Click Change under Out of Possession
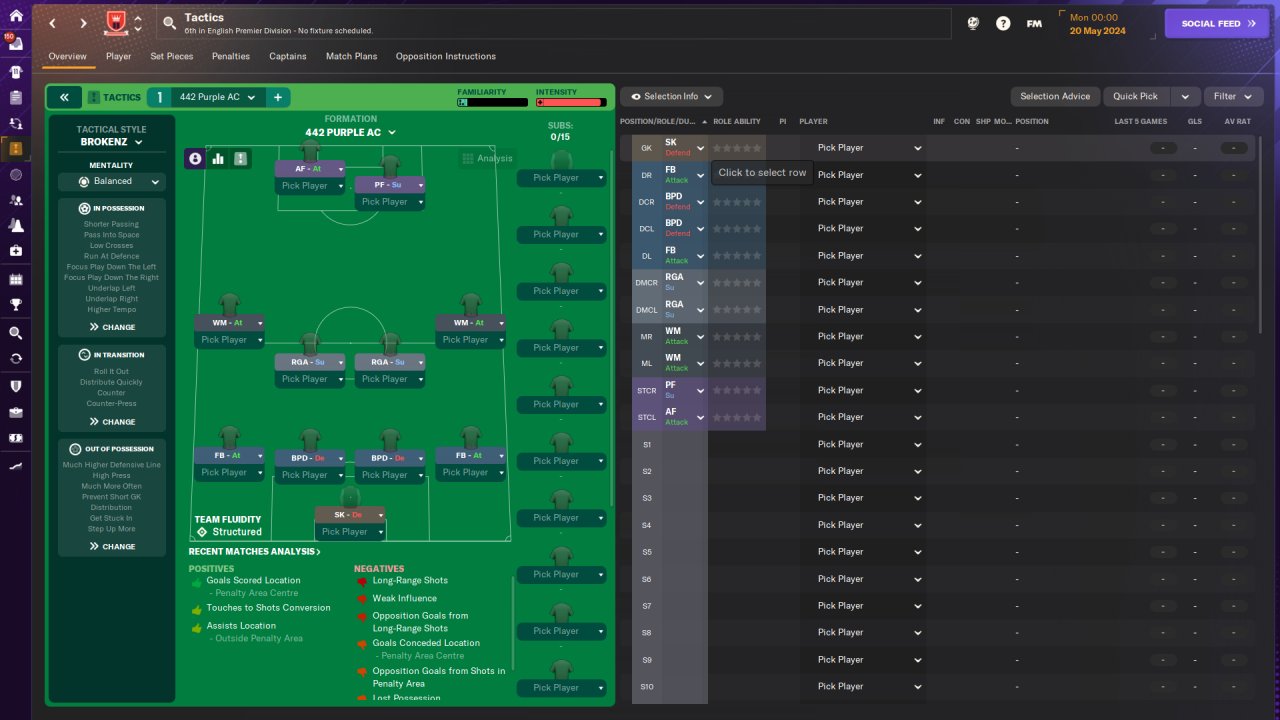 pos(112,546)
